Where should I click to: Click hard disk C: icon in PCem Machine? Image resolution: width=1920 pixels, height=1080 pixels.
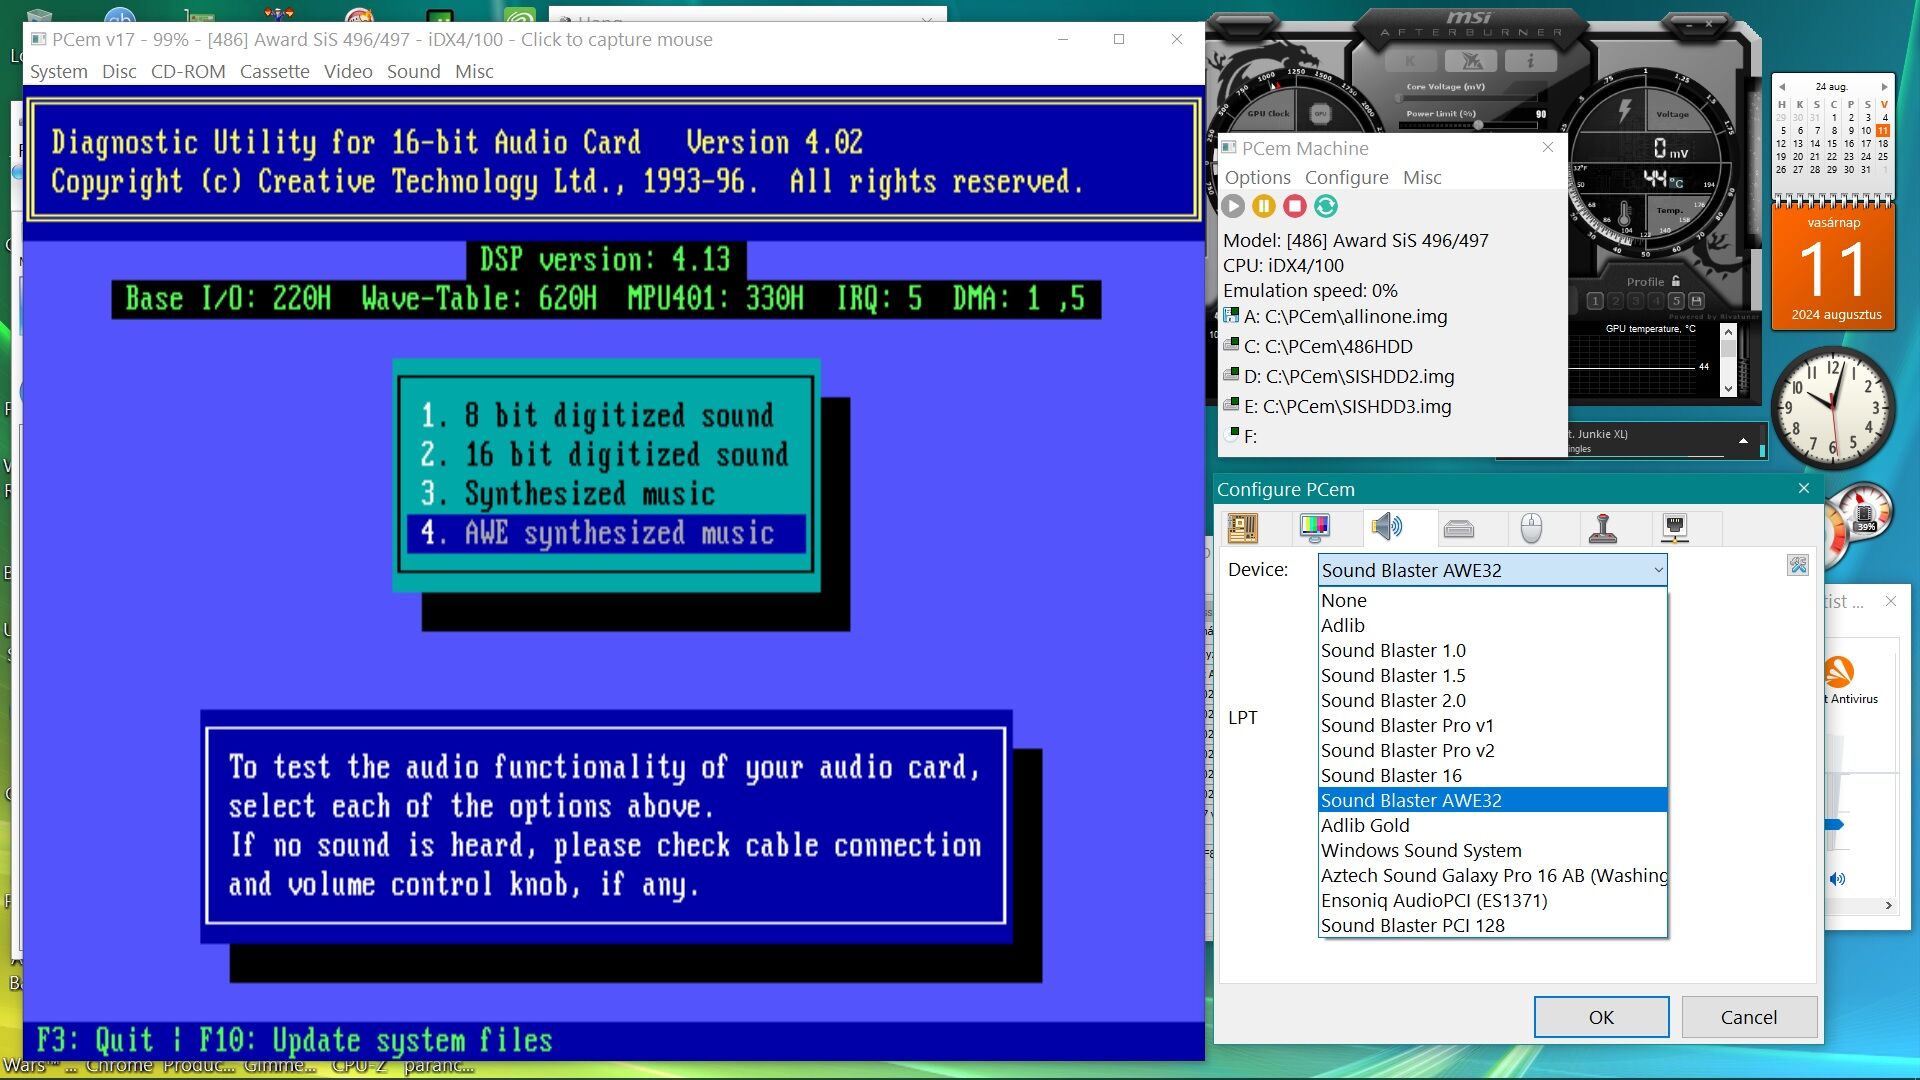pyautogui.click(x=1231, y=345)
